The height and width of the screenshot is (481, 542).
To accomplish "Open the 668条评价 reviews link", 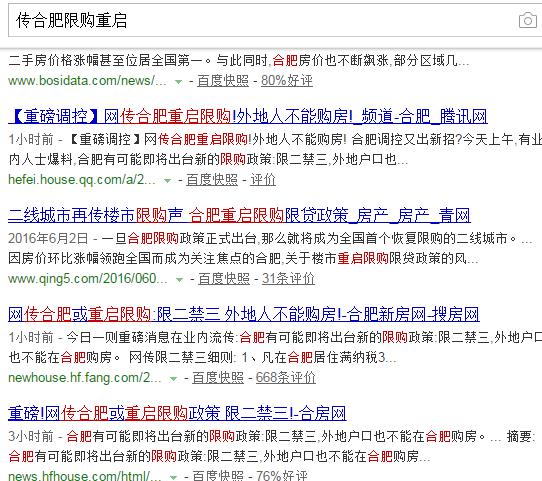I will pos(286,378).
